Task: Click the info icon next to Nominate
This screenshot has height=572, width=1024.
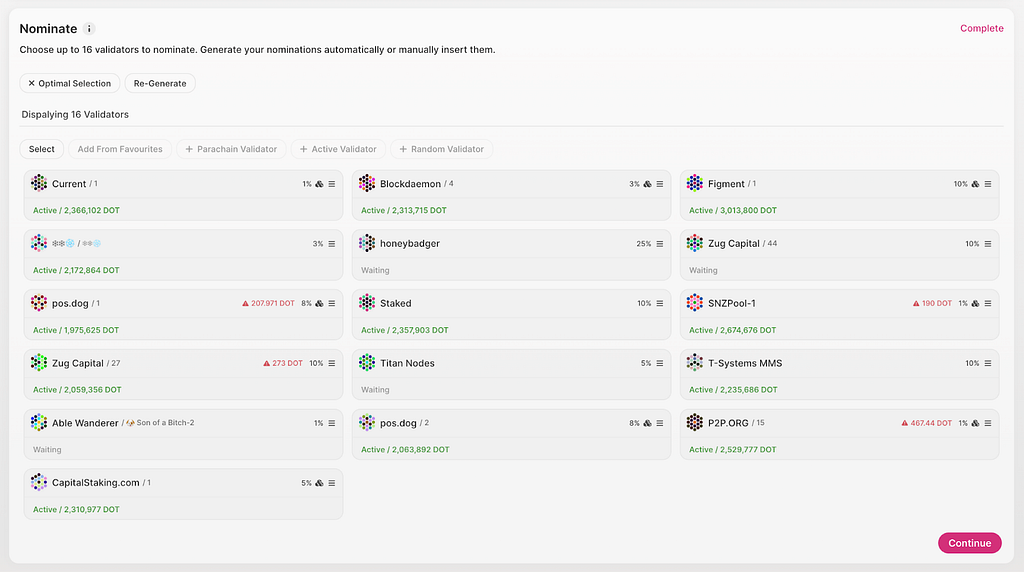Action: [x=89, y=29]
